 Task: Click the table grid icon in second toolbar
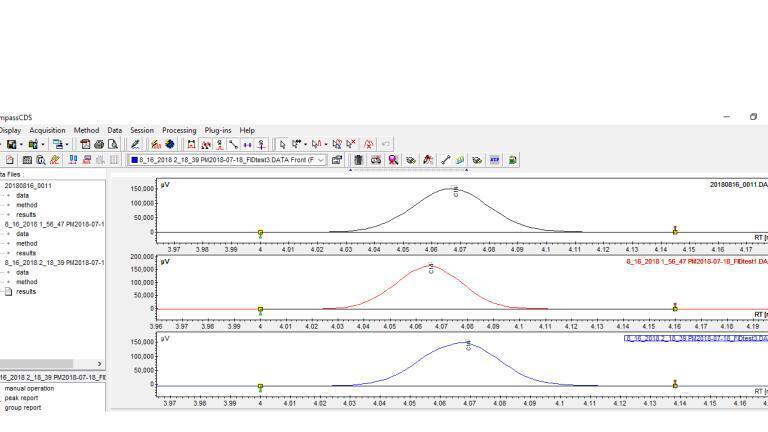click(x=27, y=160)
